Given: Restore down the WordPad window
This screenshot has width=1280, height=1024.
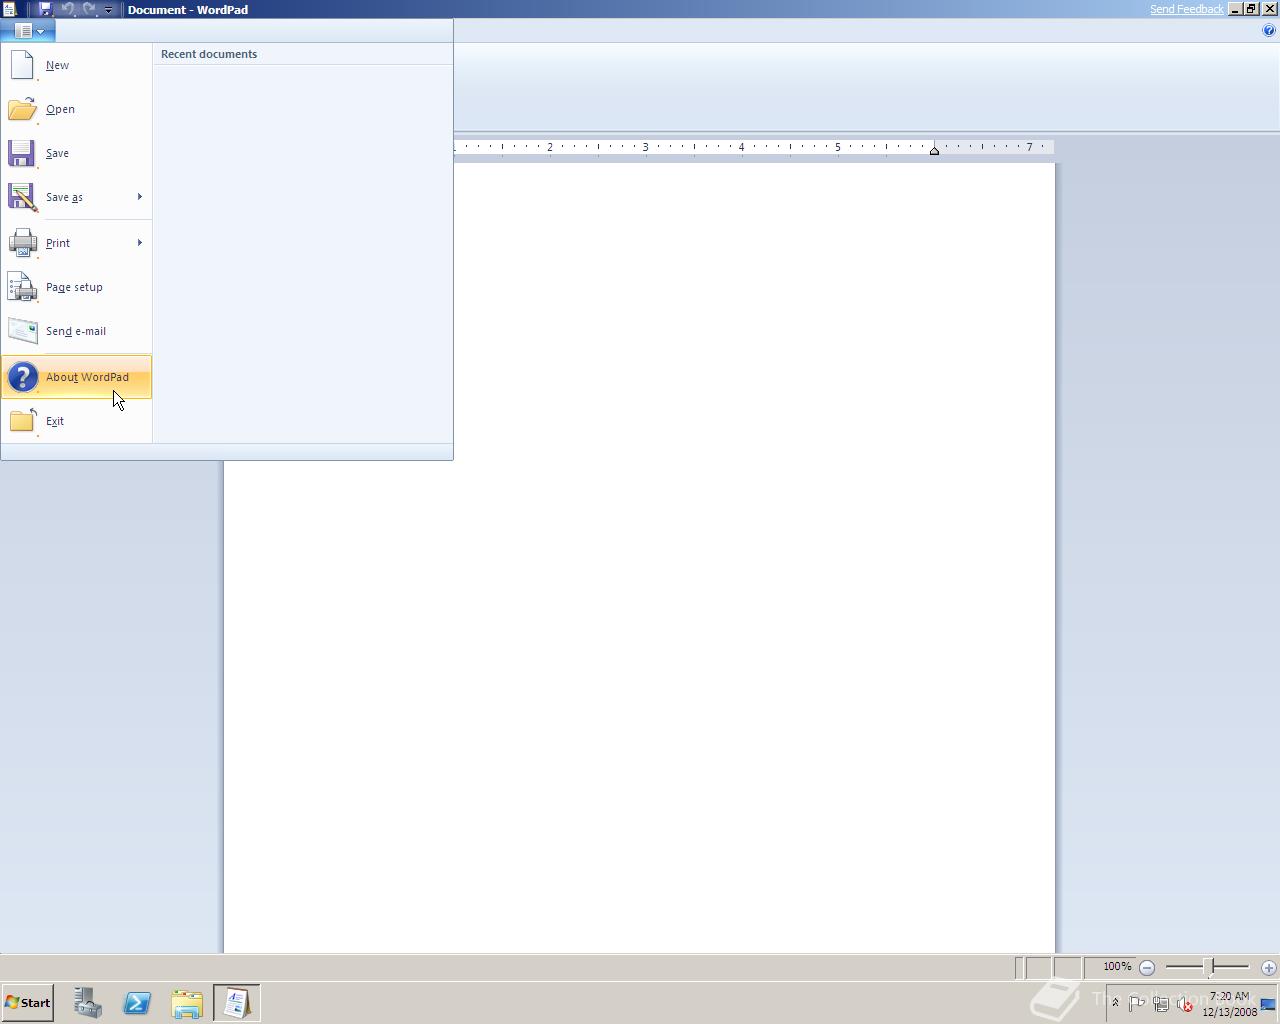Looking at the screenshot, I should click(1251, 9).
